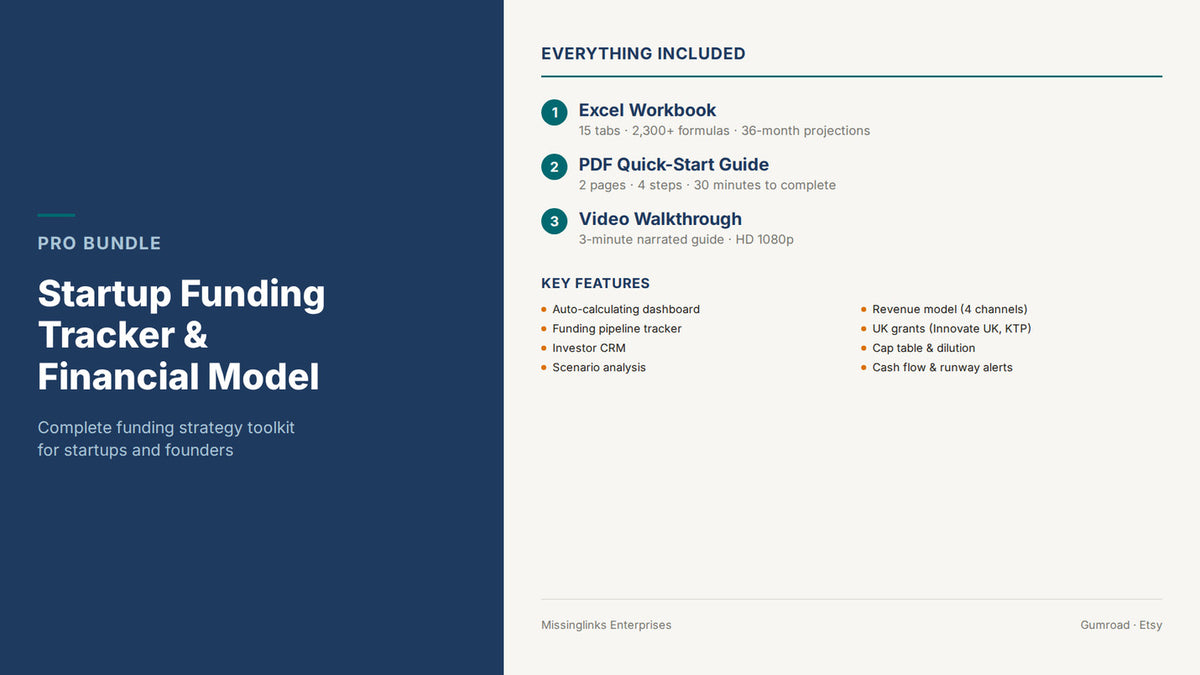
Task: Click the number 1 circle badge
Action: [554, 112]
